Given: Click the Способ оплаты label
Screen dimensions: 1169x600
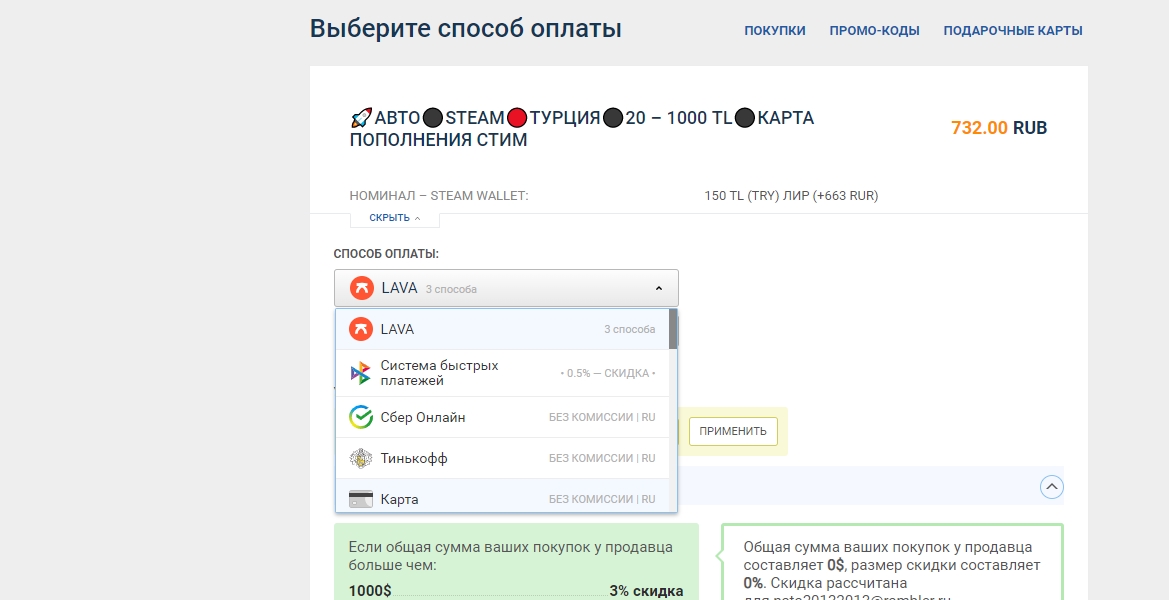Looking at the screenshot, I should 386,253.
